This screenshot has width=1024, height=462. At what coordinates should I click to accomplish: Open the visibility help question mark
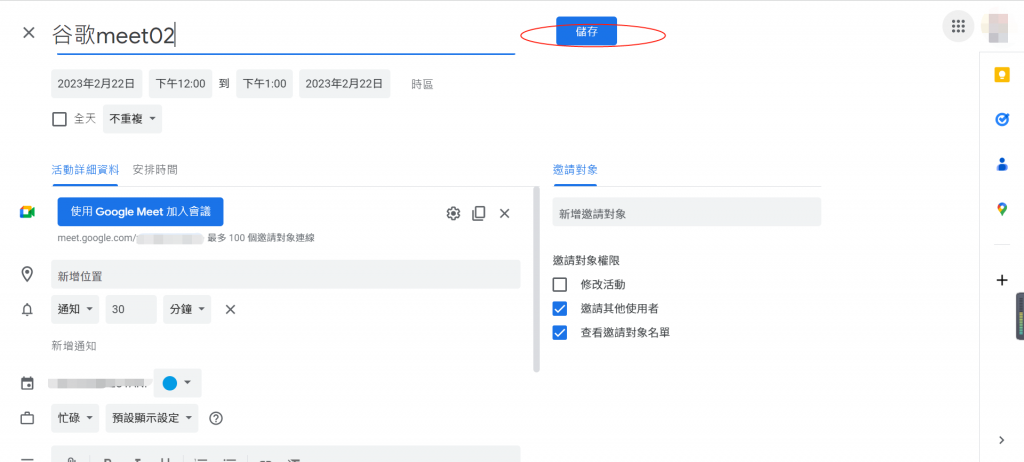(x=216, y=418)
